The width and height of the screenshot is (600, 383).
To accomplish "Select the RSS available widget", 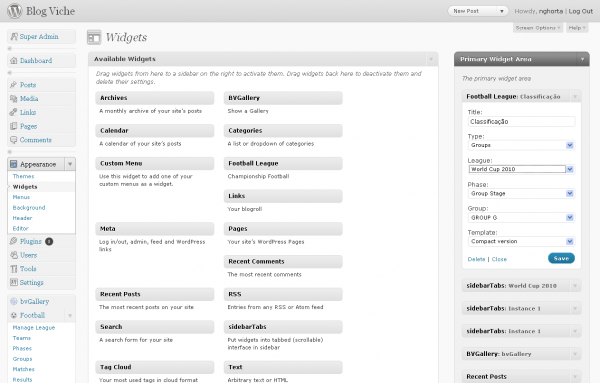I will (x=283, y=294).
